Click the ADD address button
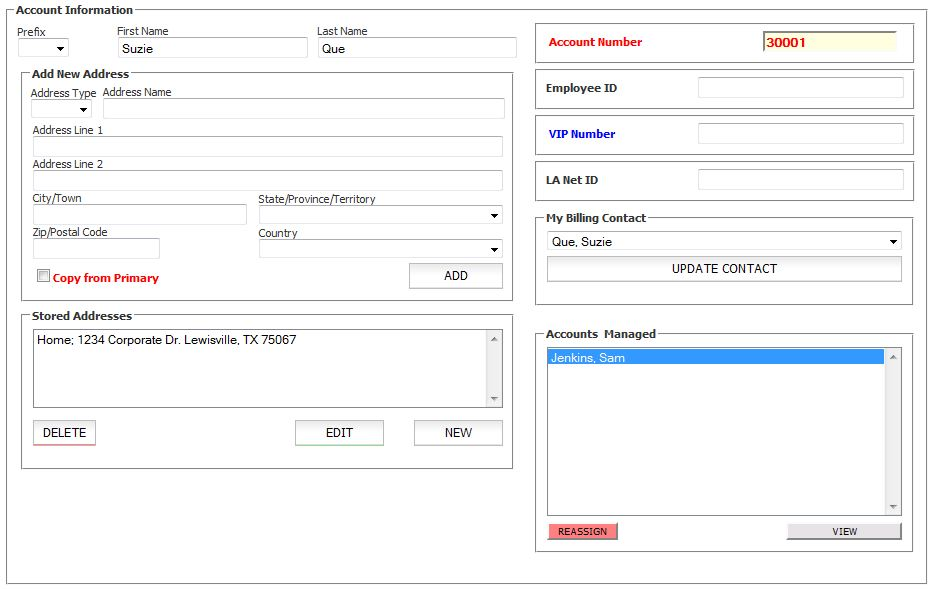 coord(455,276)
